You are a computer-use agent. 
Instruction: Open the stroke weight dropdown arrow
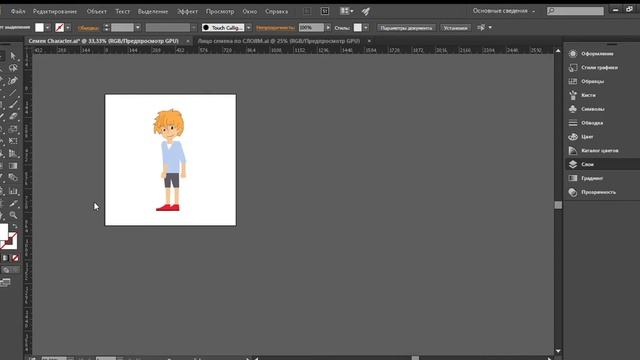point(138,27)
